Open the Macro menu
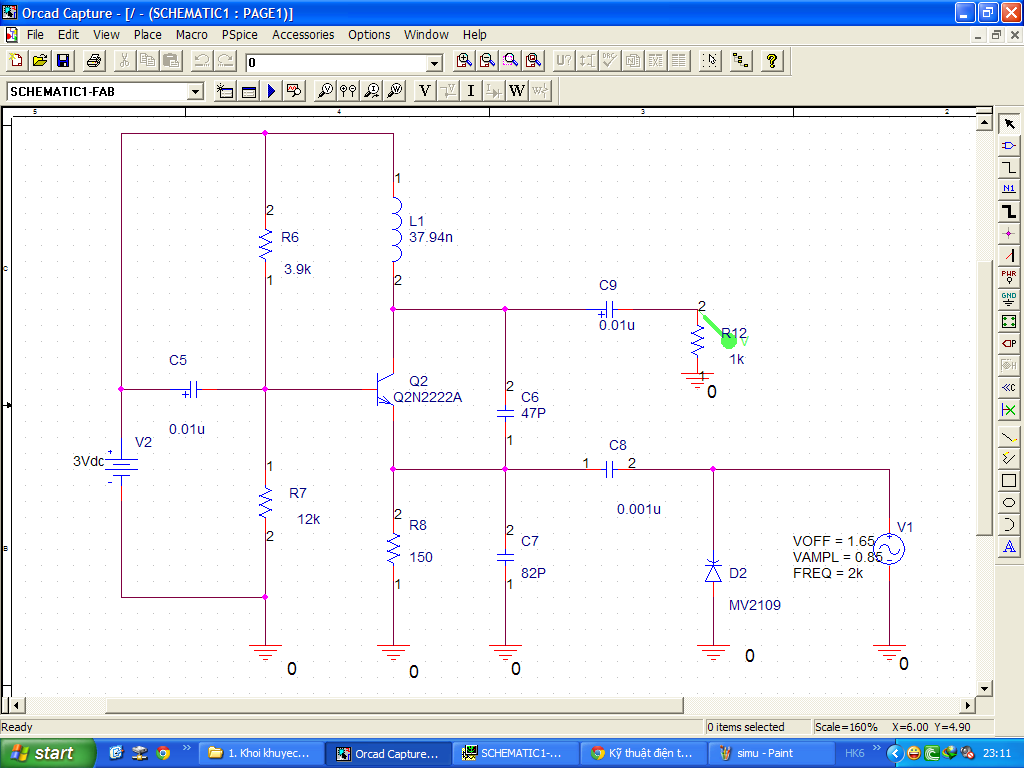 pos(191,35)
